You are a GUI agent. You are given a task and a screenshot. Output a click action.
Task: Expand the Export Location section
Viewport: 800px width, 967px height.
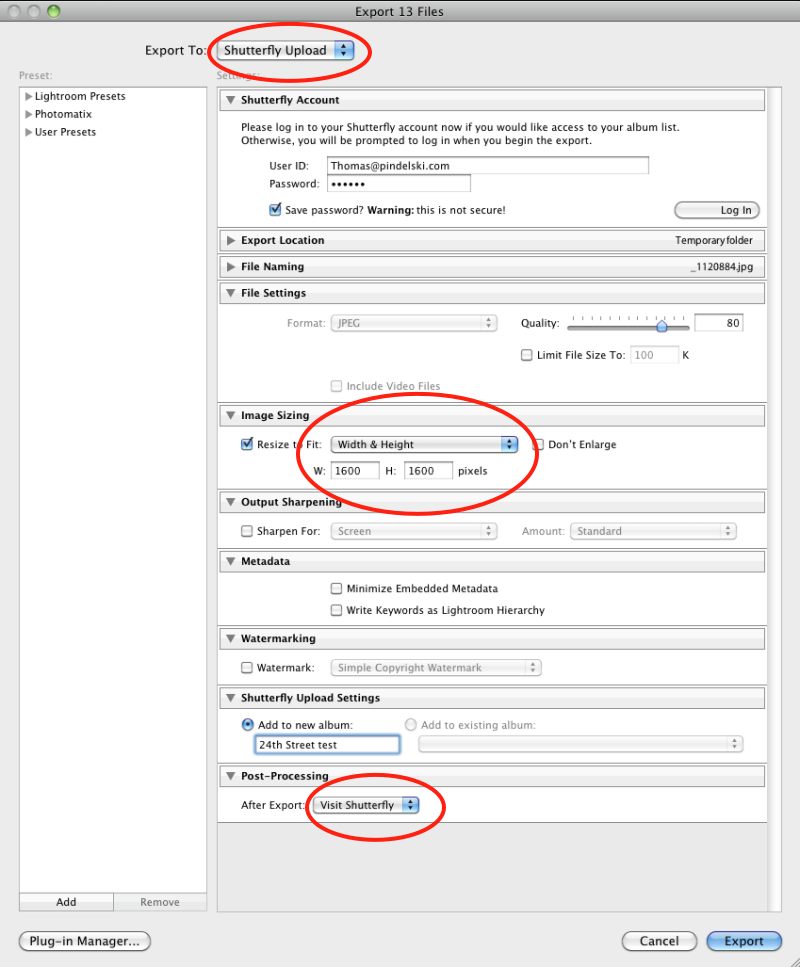click(x=231, y=241)
